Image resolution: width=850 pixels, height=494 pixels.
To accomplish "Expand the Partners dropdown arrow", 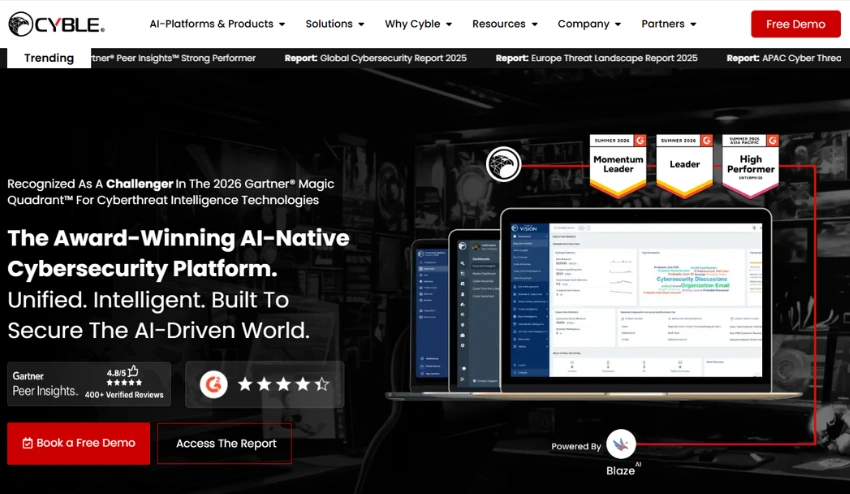I will click(693, 24).
